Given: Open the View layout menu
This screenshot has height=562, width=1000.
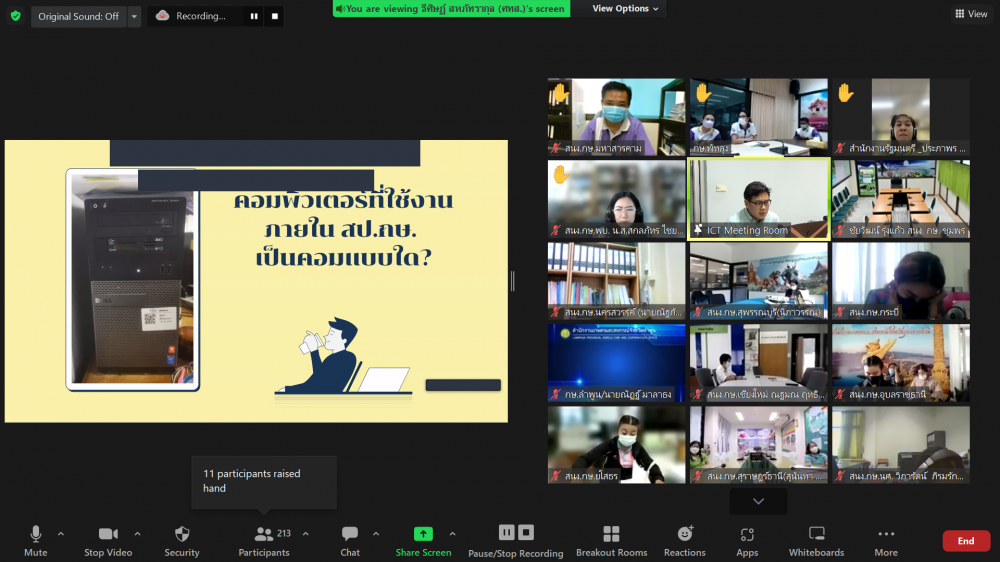Looking at the screenshot, I should (971, 14).
